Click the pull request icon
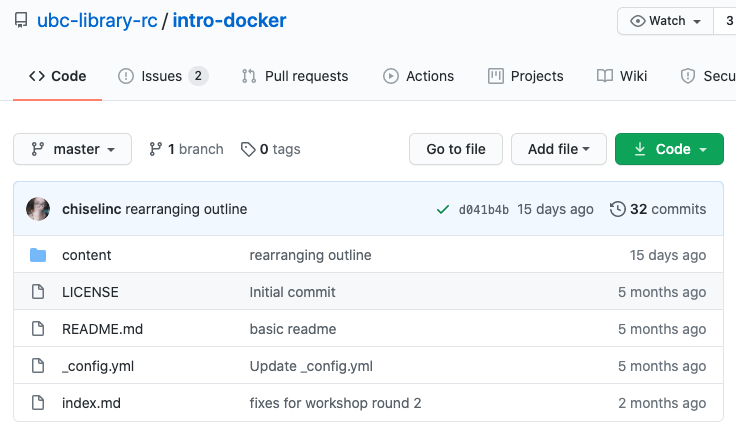Screen dimensions: 736x434 [249, 76]
